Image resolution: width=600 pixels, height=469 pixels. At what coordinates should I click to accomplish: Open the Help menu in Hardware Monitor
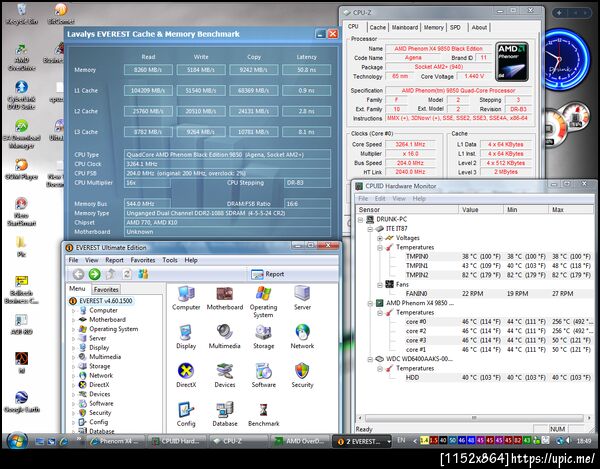point(419,199)
